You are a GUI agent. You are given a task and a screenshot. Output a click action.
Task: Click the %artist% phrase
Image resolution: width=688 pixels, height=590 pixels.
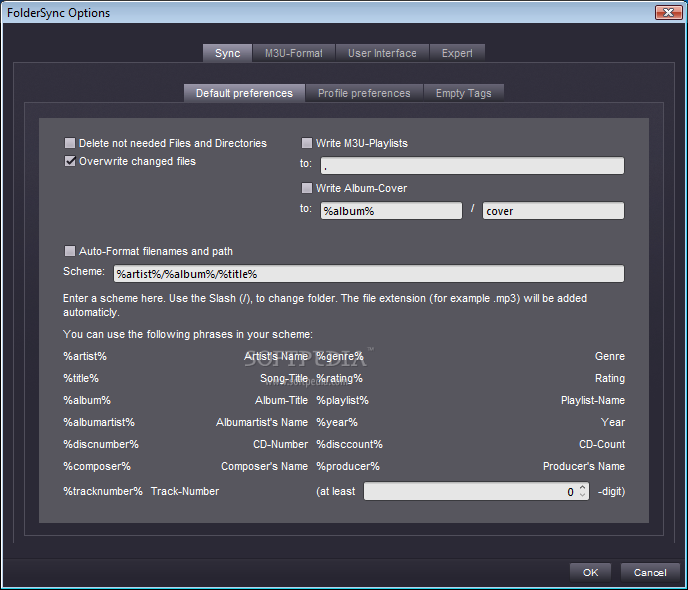(85, 356)
